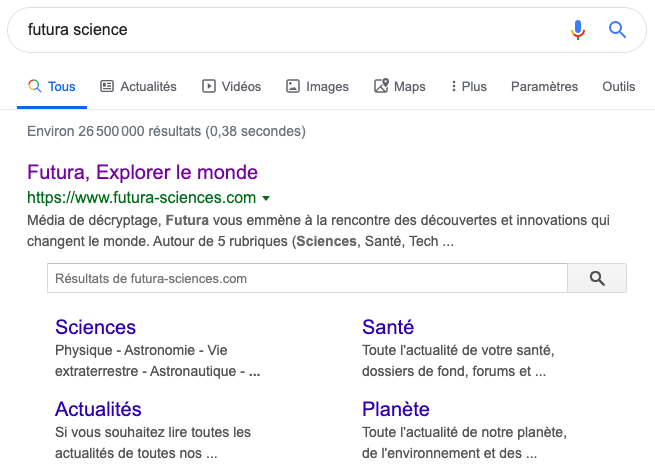Click the three-dot icon beside Plus
655x466 pixels.
454,86
